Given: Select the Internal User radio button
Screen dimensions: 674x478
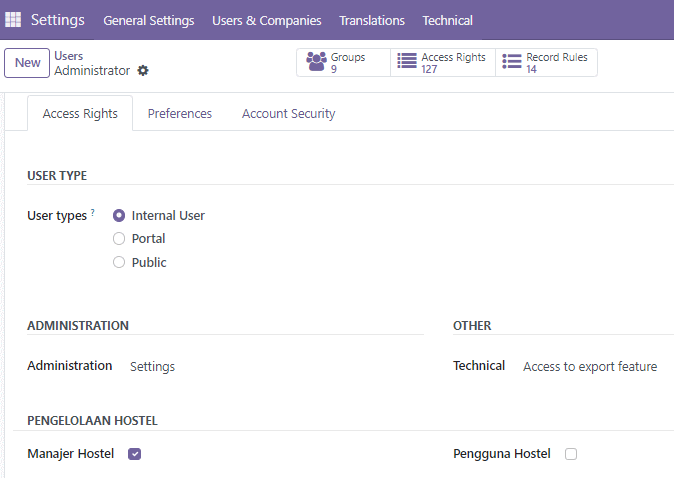Looking at the screenshot, I should pyautogui.click(x=119, y=215).
